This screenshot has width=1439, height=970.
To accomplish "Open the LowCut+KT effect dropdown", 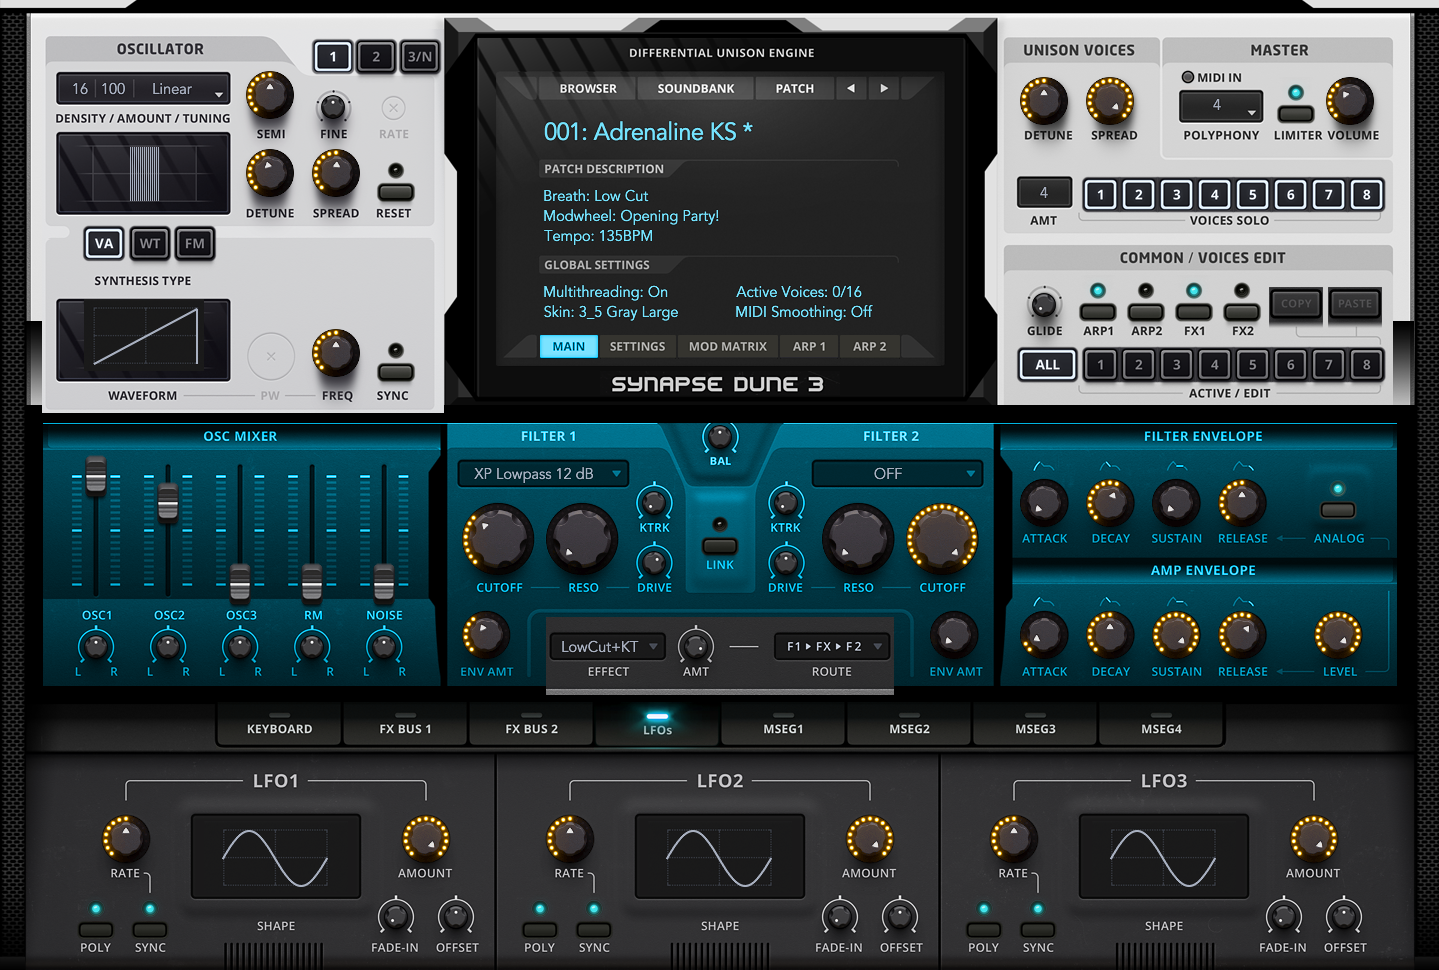I will 606,647.
